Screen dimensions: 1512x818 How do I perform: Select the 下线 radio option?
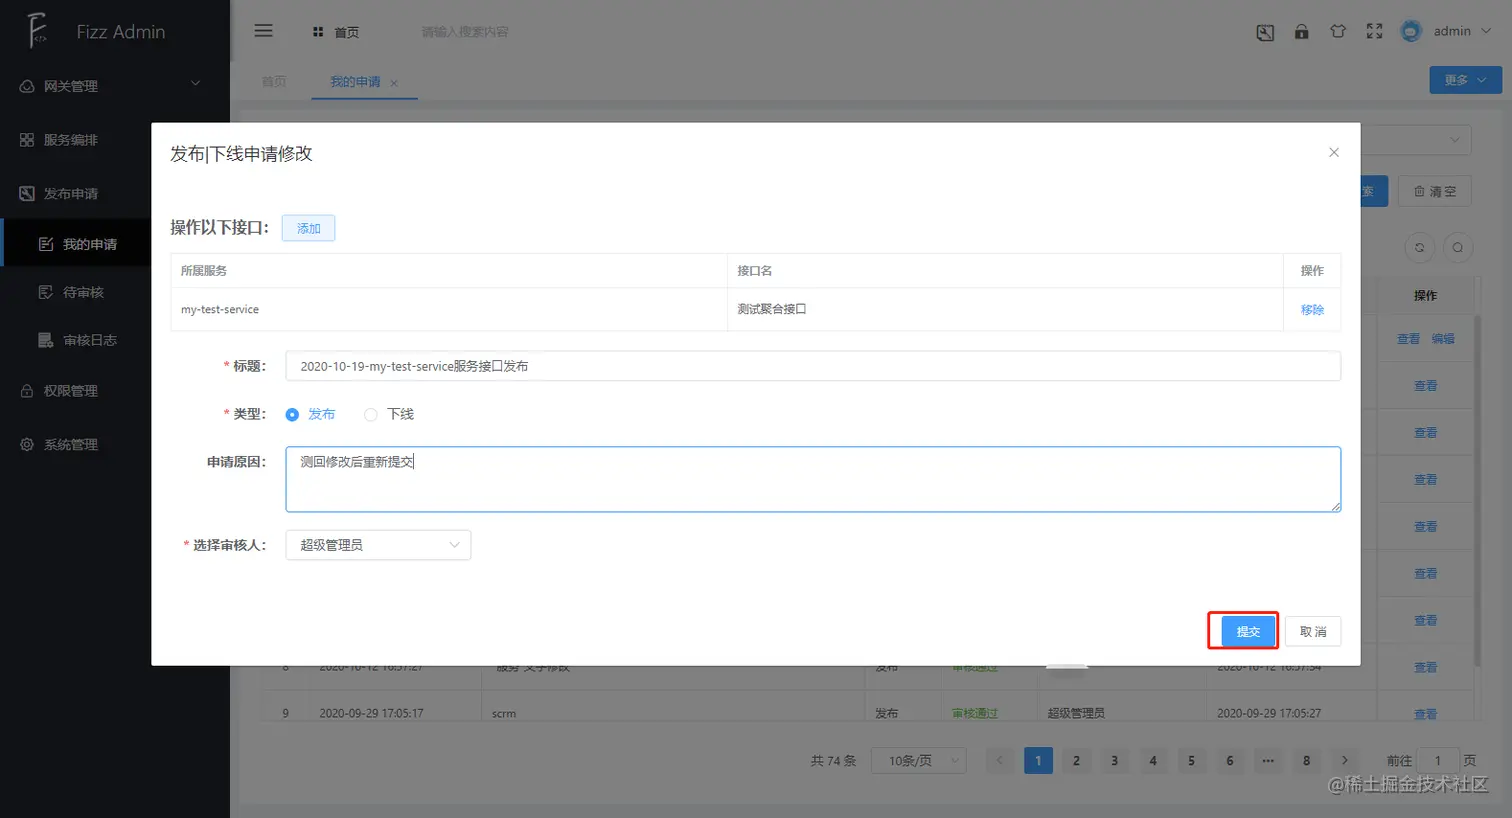(x=389, y=414)
